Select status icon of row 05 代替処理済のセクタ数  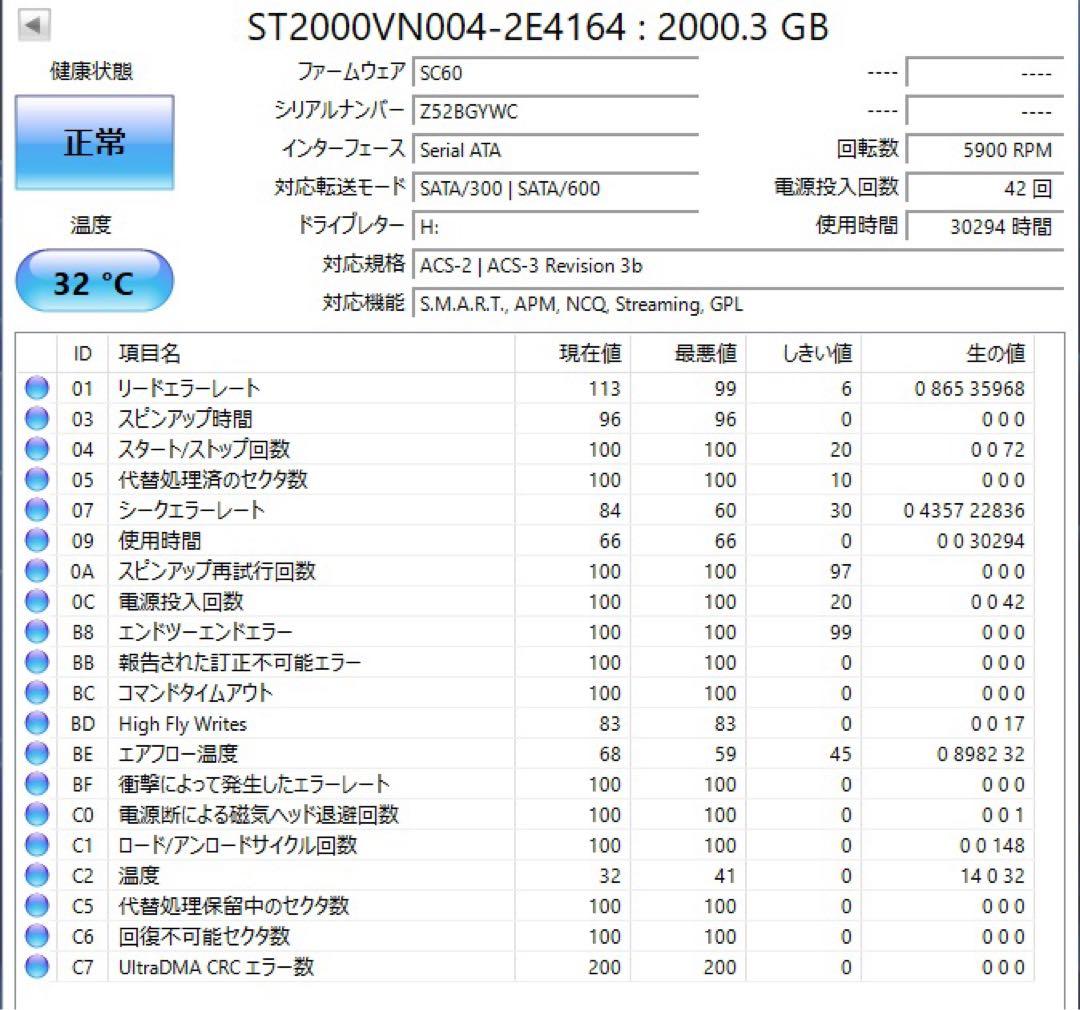pyautogui.click(x=37, y=479)
